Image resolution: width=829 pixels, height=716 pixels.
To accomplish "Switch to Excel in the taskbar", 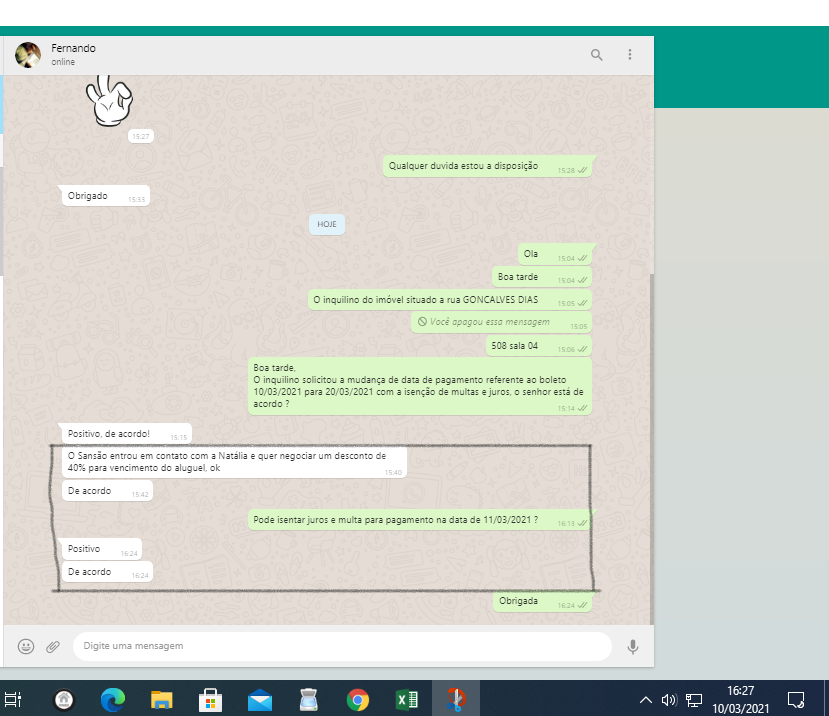I will [x=407, y=699].
